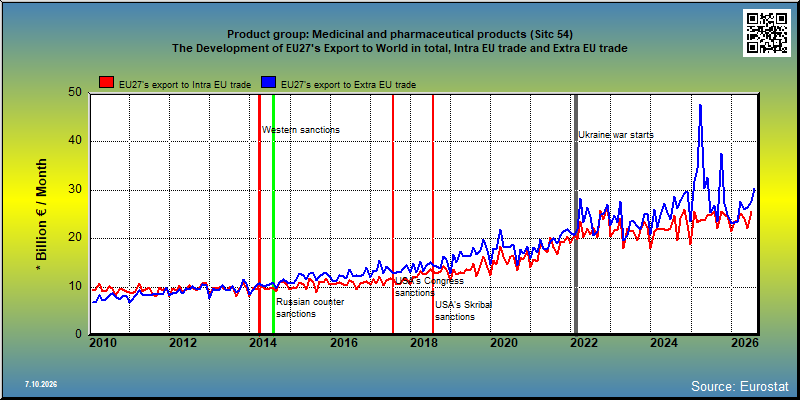Viewport: 800px width, 400px height.
Task: Click the x-axis label 2018
Action: tap(423, 343)
